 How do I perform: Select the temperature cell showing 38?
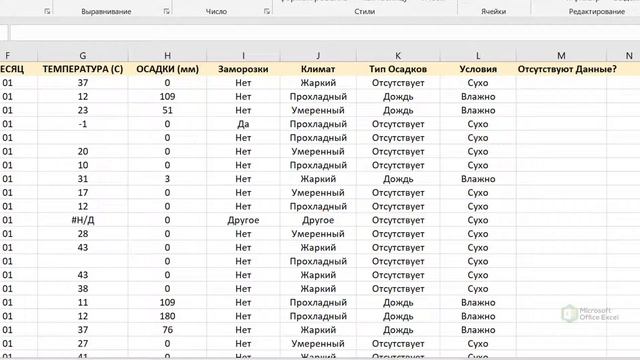click(x=83, y=289)
